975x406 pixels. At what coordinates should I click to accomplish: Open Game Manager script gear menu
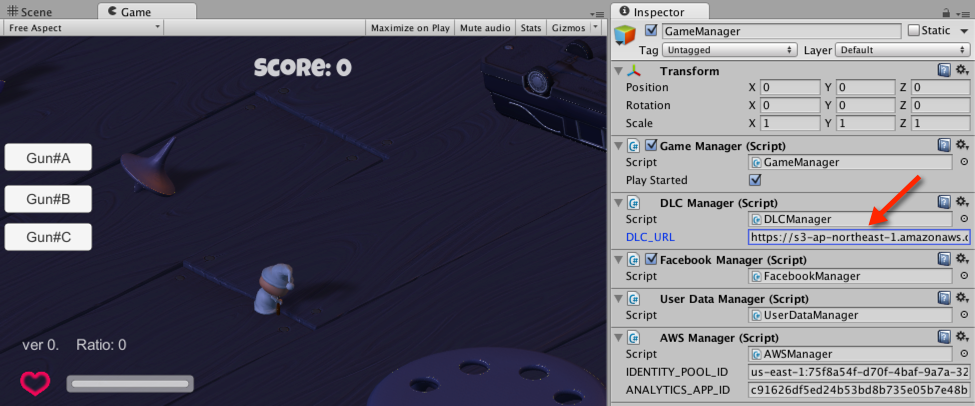[962, 145]
